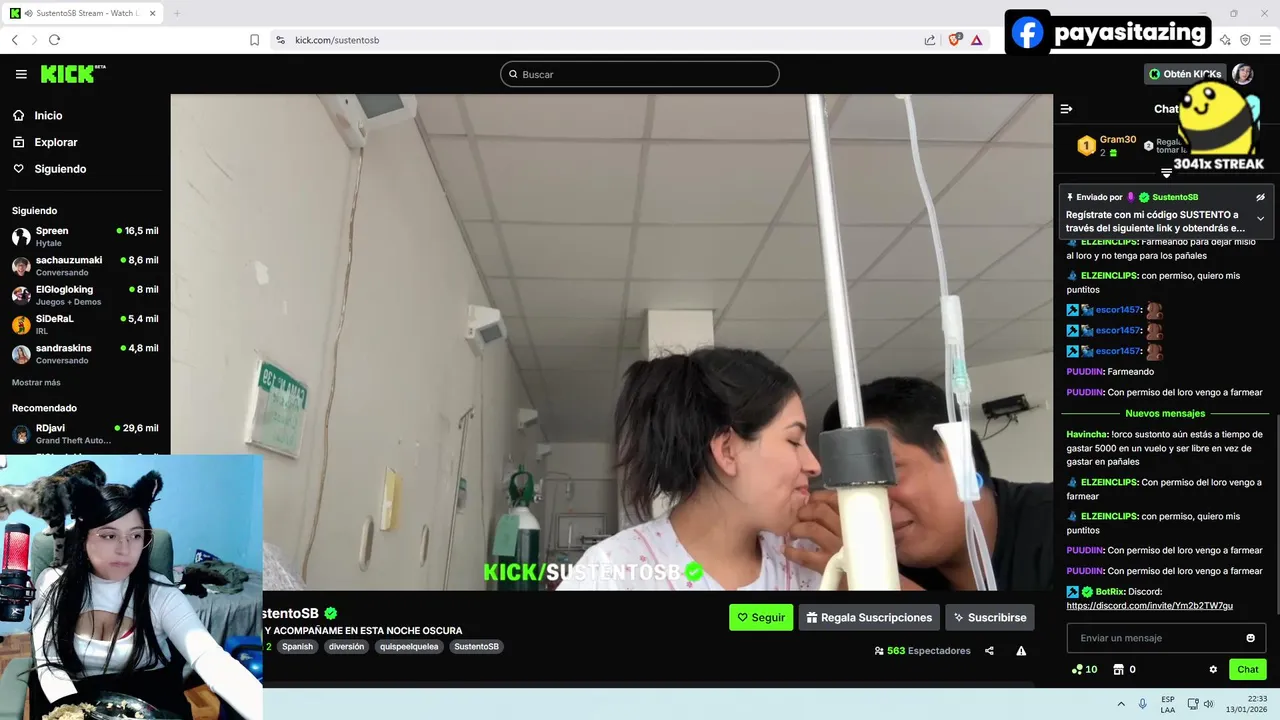Open Siguiendo in sidebar

(x=50, y=169)
